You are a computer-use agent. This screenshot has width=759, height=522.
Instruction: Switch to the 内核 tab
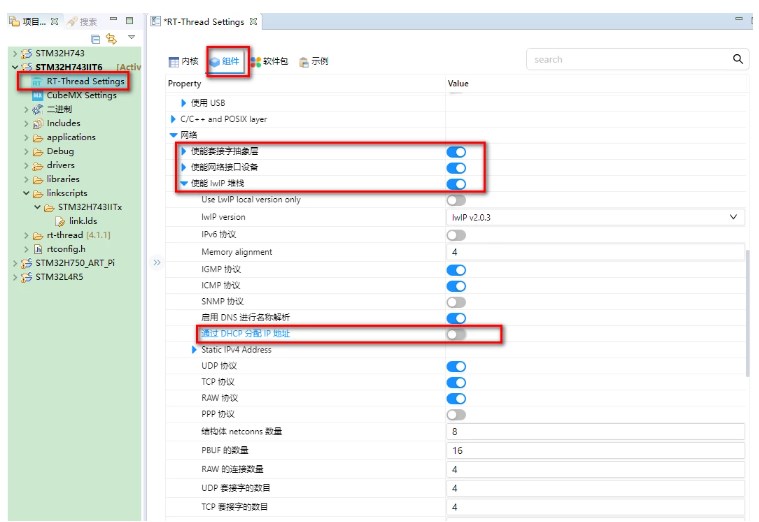click(x=183, y=61)
